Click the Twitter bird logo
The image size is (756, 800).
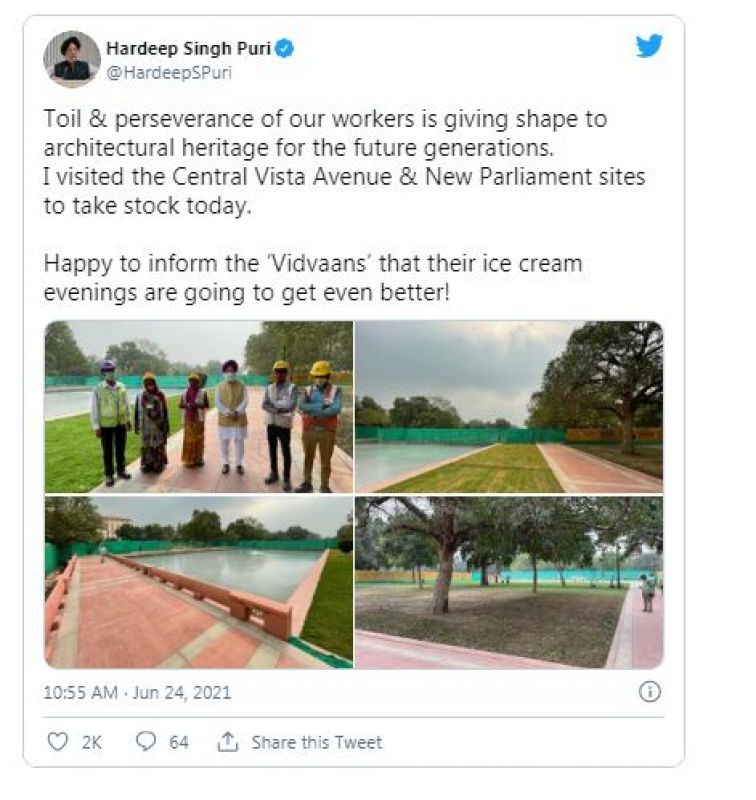649,45
